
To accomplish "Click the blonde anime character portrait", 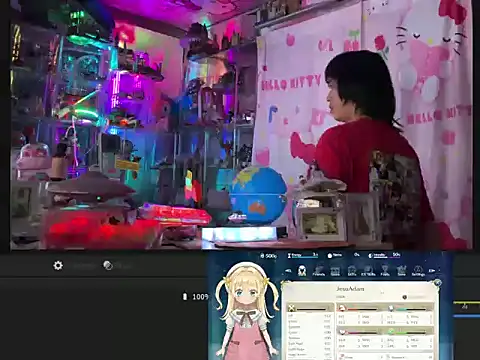I will point(247,310).
